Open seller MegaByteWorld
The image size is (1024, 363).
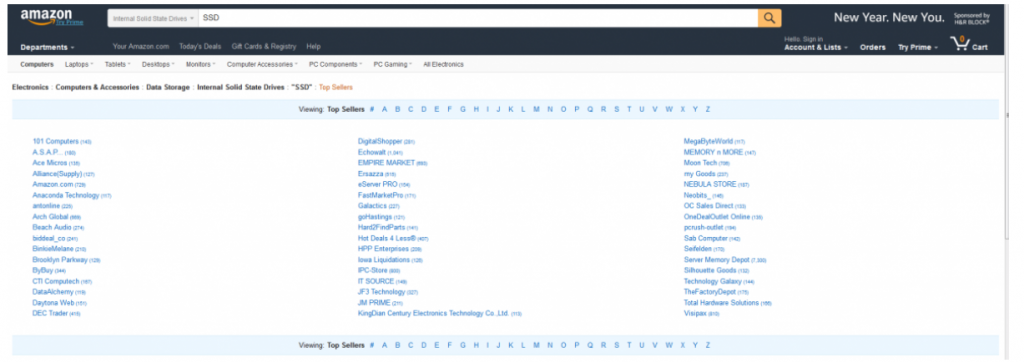(x=708, y=141)
